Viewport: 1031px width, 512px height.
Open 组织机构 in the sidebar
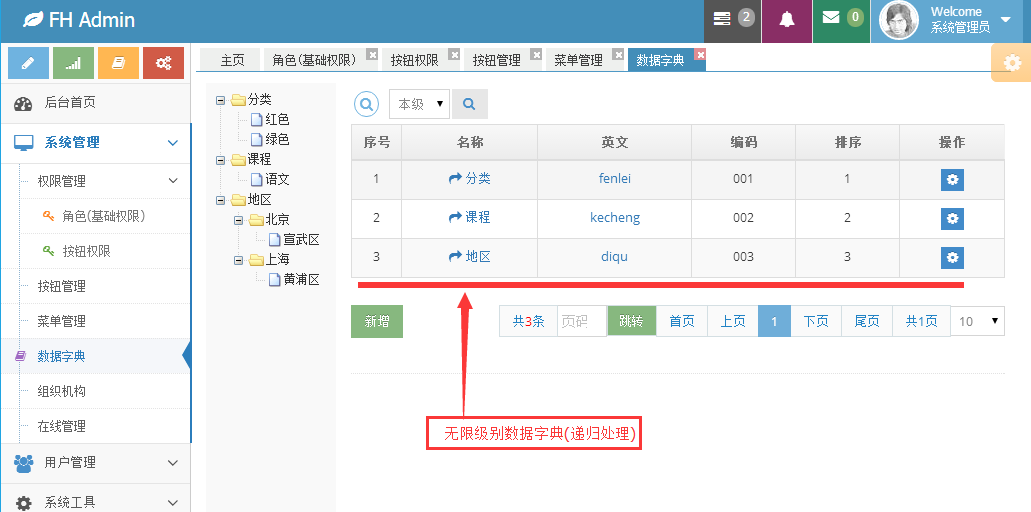point(62,392)
